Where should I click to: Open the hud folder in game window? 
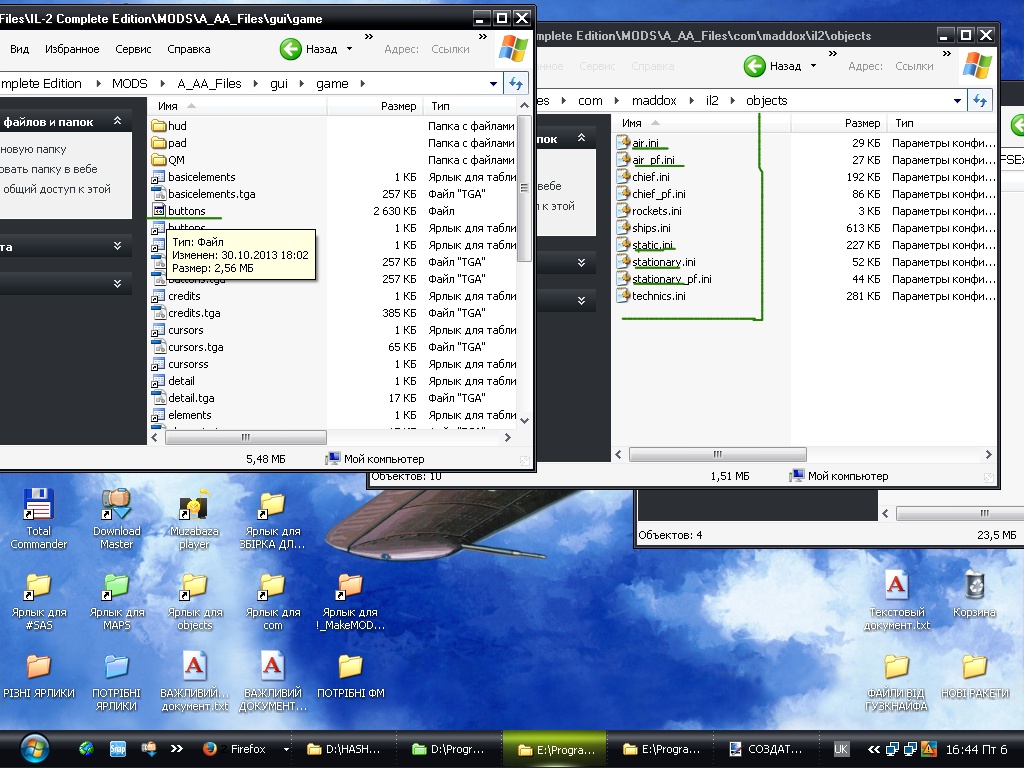[158, 126]
